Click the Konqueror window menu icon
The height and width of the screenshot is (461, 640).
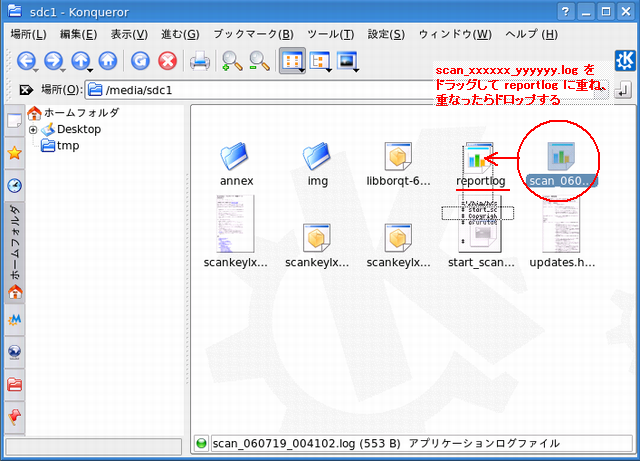pyautogui.click(x=15, y=11)
